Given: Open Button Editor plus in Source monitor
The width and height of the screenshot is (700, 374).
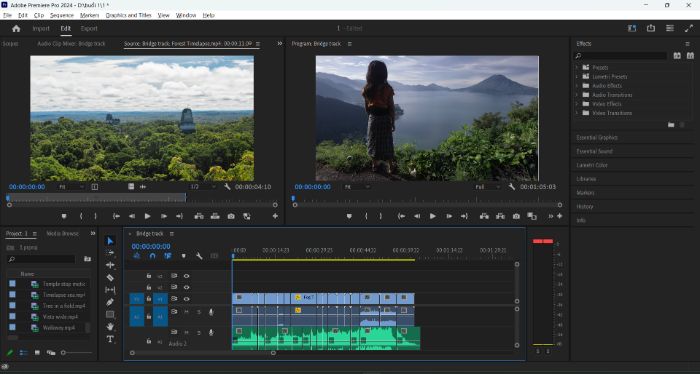Looking at the screenshot, I should (275, 216).
